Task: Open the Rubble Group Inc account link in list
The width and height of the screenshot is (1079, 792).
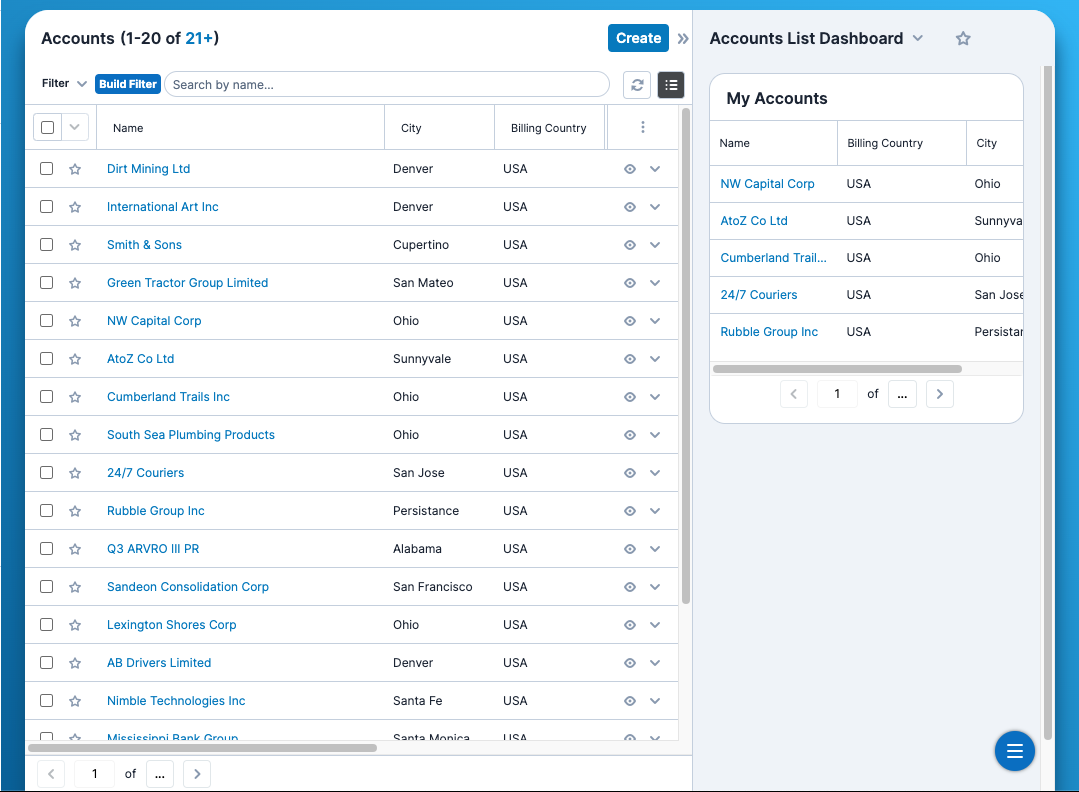Action: point(155,511)
